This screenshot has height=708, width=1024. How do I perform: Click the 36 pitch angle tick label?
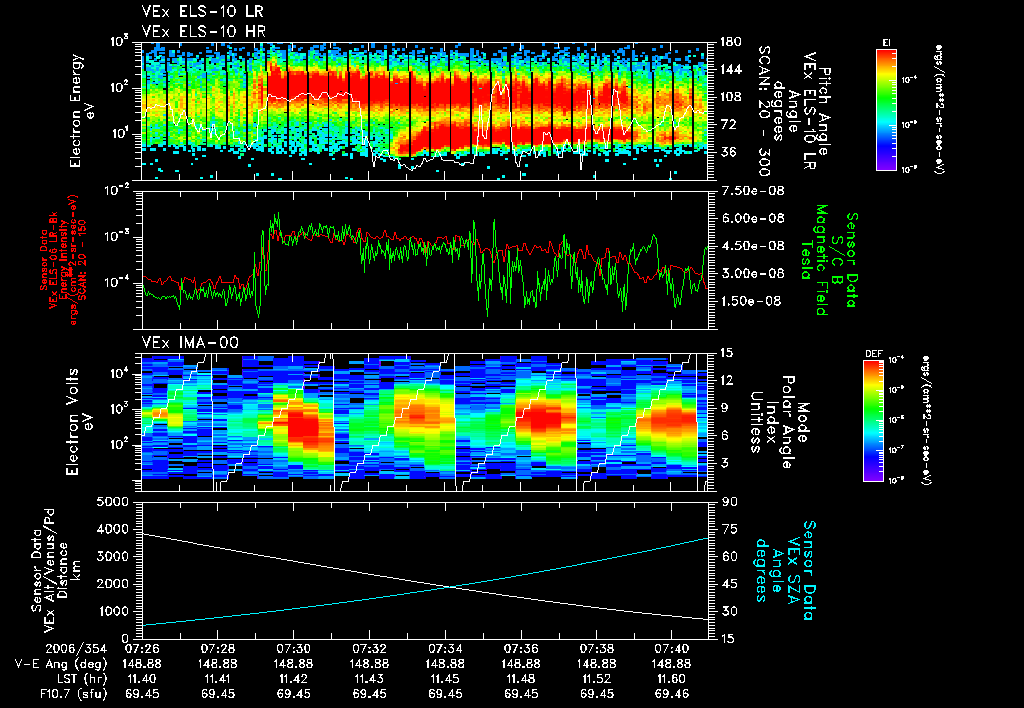[728, 152]
